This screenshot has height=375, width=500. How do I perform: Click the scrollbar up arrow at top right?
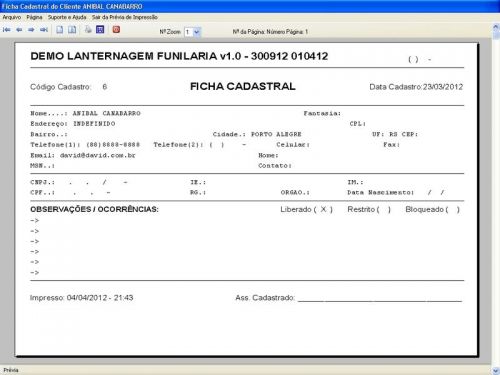click(496, 27)
